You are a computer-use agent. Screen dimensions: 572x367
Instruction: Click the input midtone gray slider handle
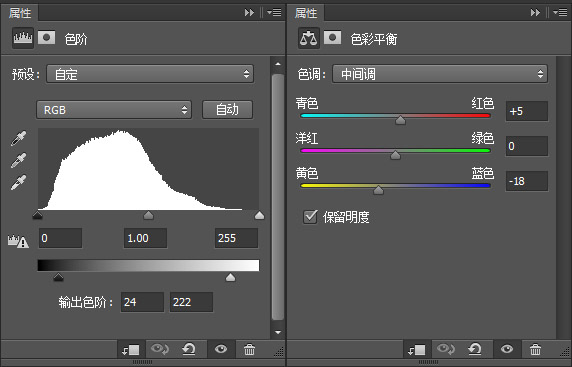pyautogui.click(x=148, y=215)
